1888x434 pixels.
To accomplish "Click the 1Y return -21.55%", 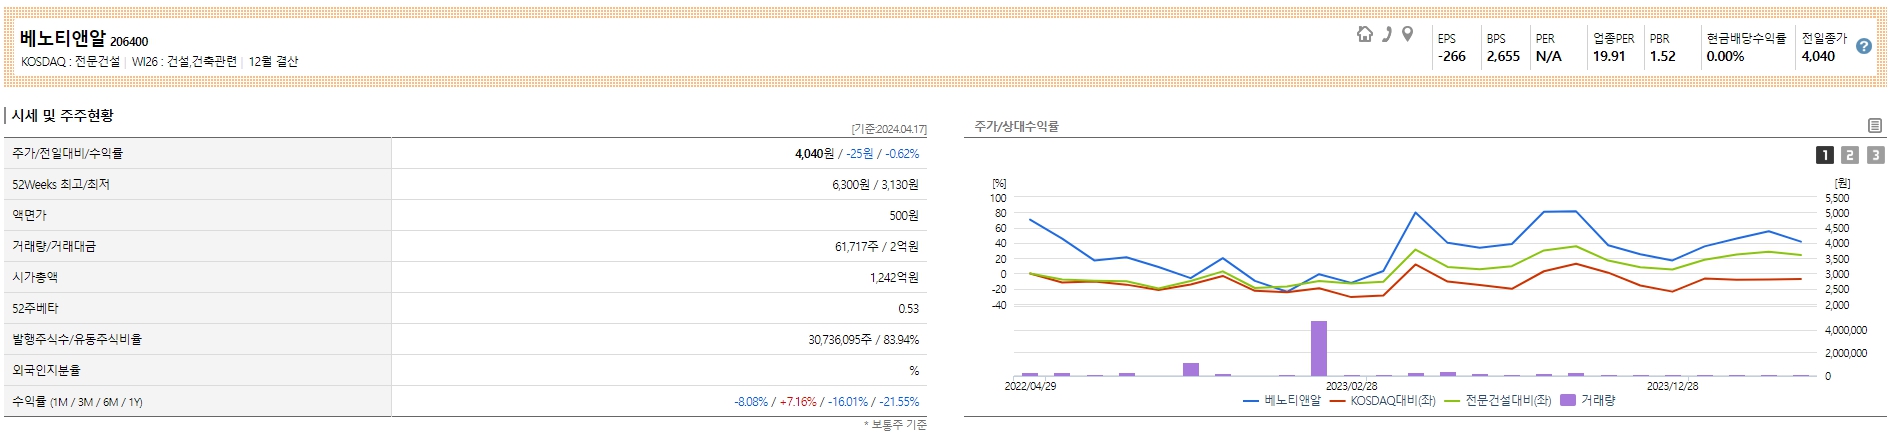I will pos(899,402).
